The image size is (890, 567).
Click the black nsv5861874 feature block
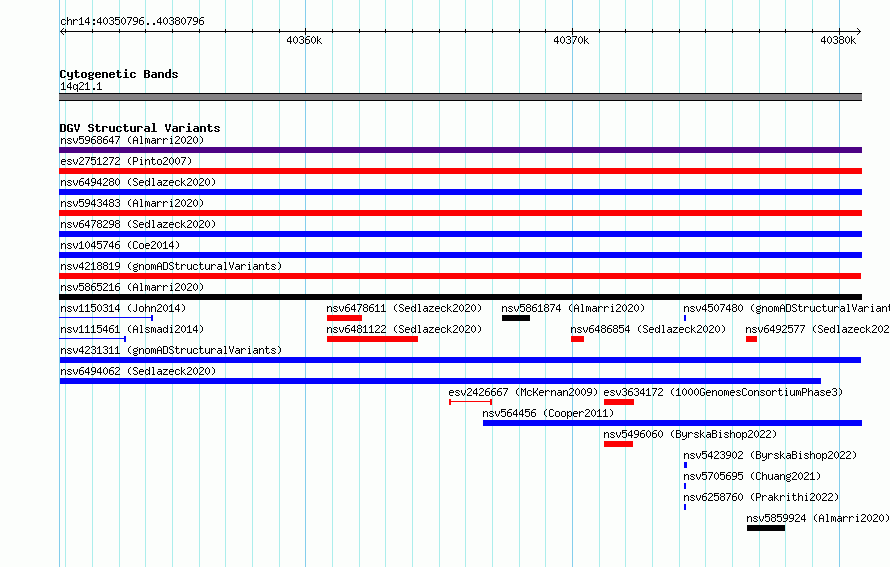tap(516, 318)
